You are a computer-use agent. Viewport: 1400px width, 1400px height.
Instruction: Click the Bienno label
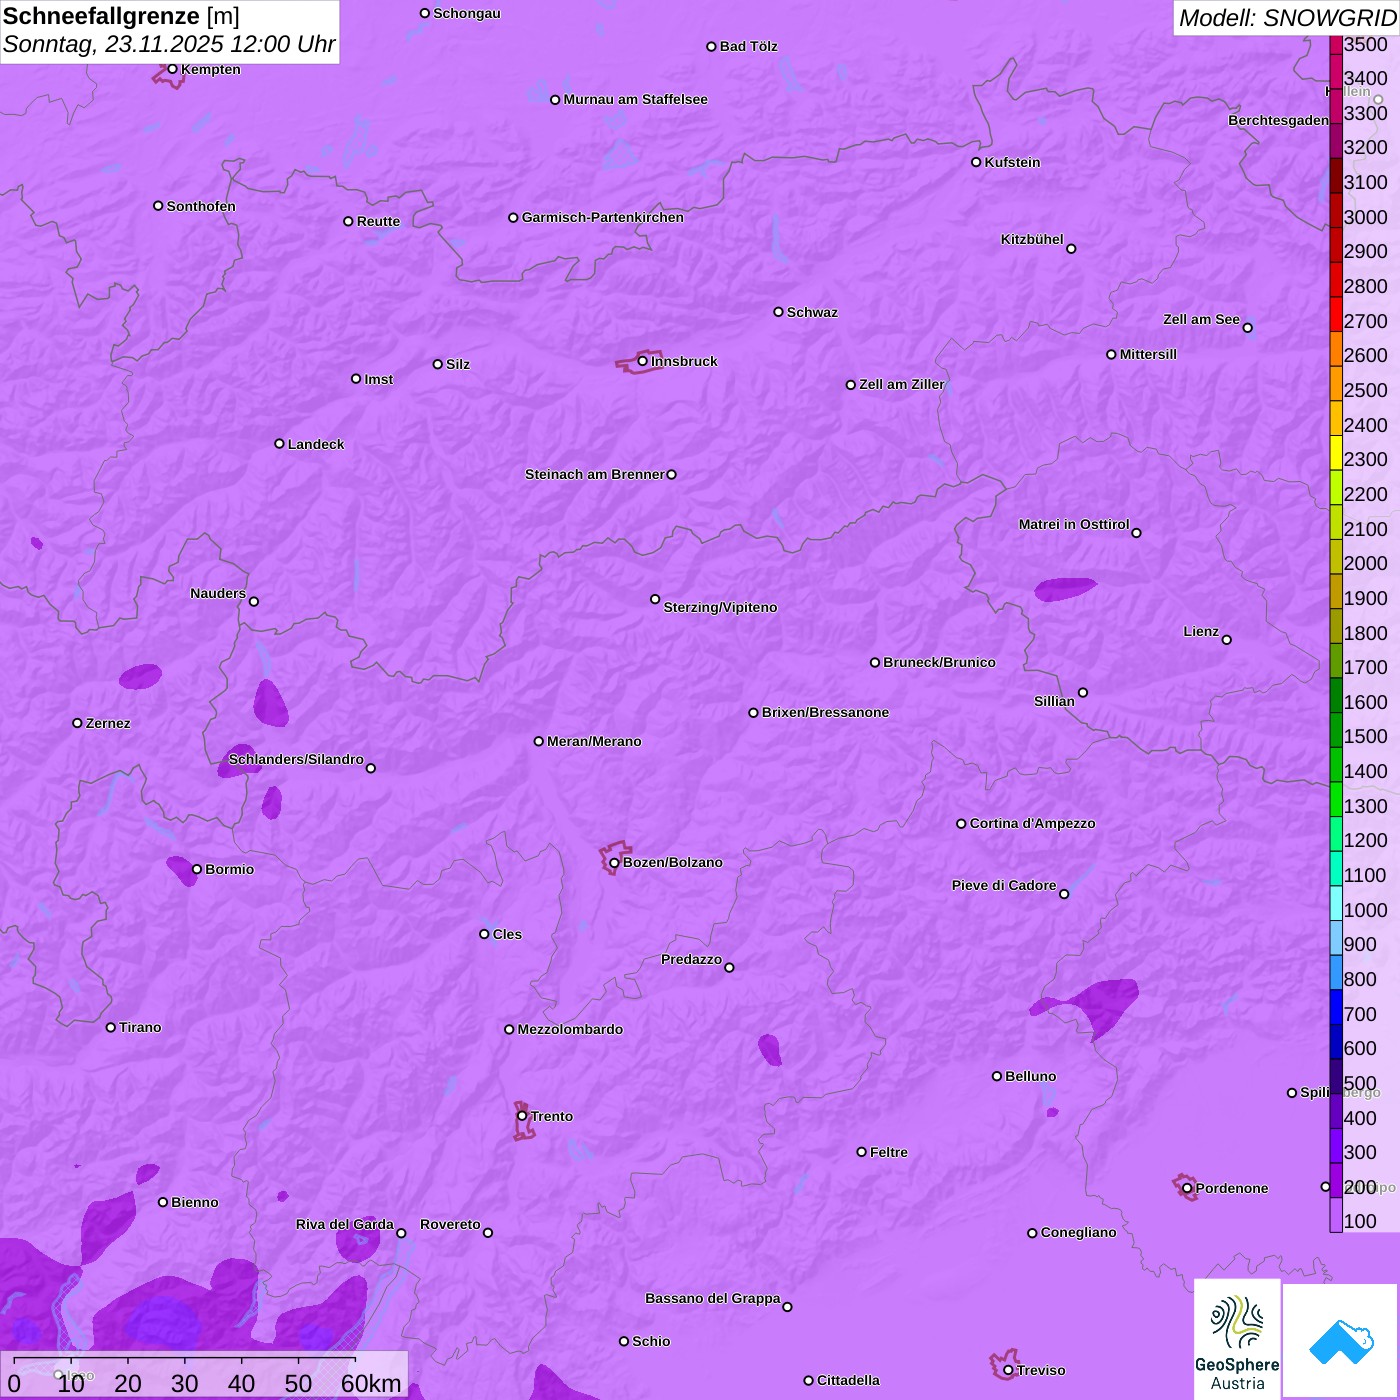point(194,1202)
